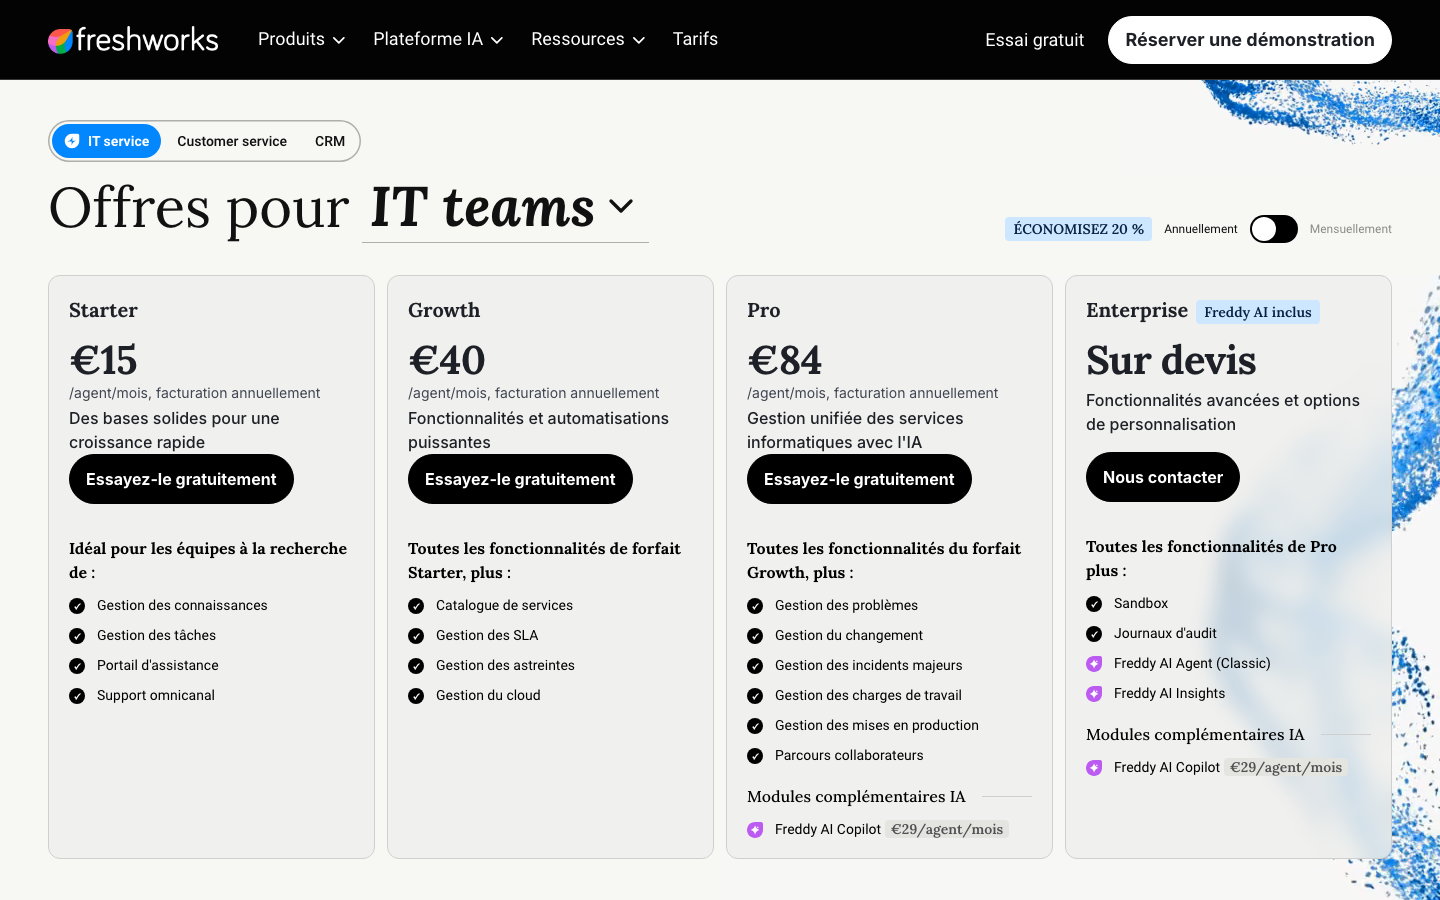Click the €29/agent/mois tag in Pro card
1440x900 pixels.
pos(947,829)
